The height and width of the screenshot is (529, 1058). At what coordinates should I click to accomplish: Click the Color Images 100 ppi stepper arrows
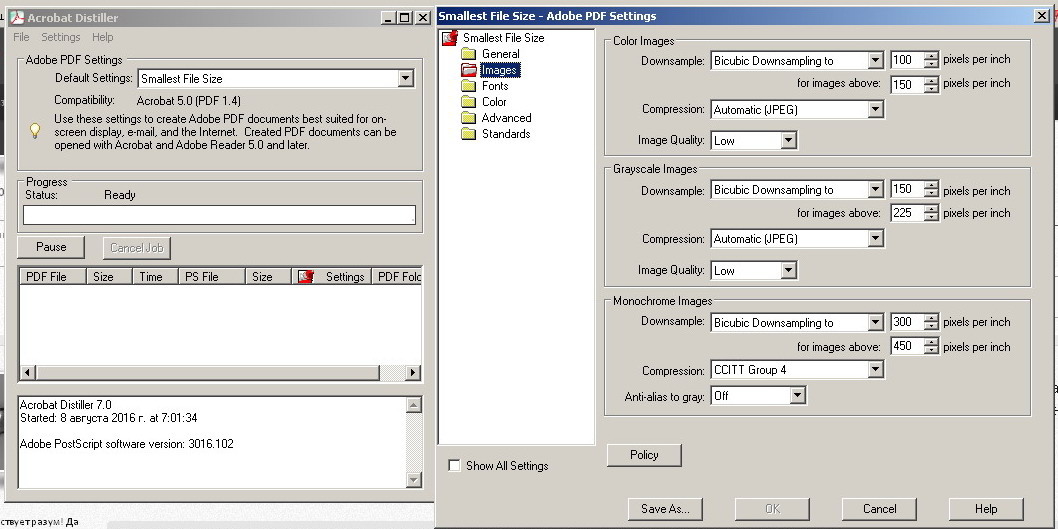(932, 60)
